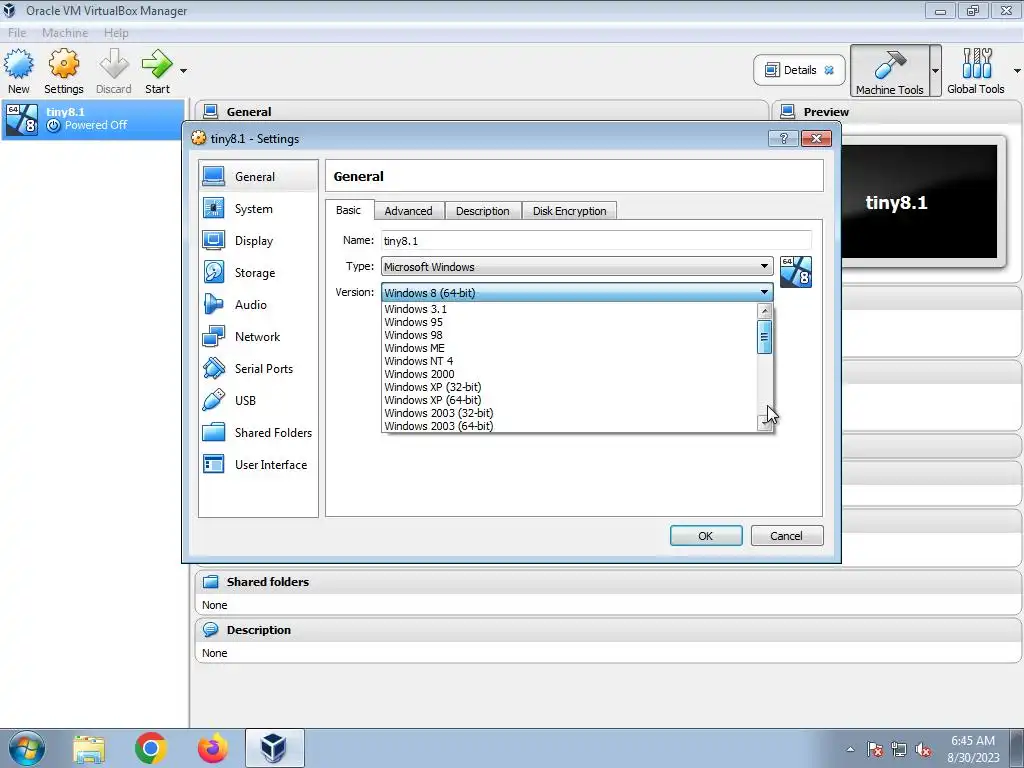Open Serial Ports settings category
This screenshot has width=1024, height=768.
(258, 368)
